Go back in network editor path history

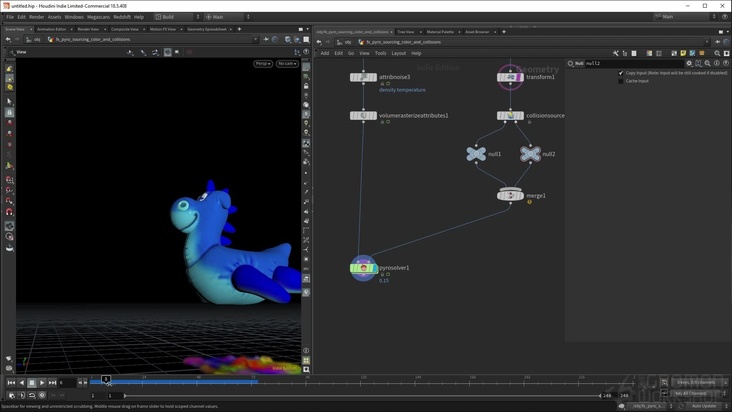click(x=319, y=42)
